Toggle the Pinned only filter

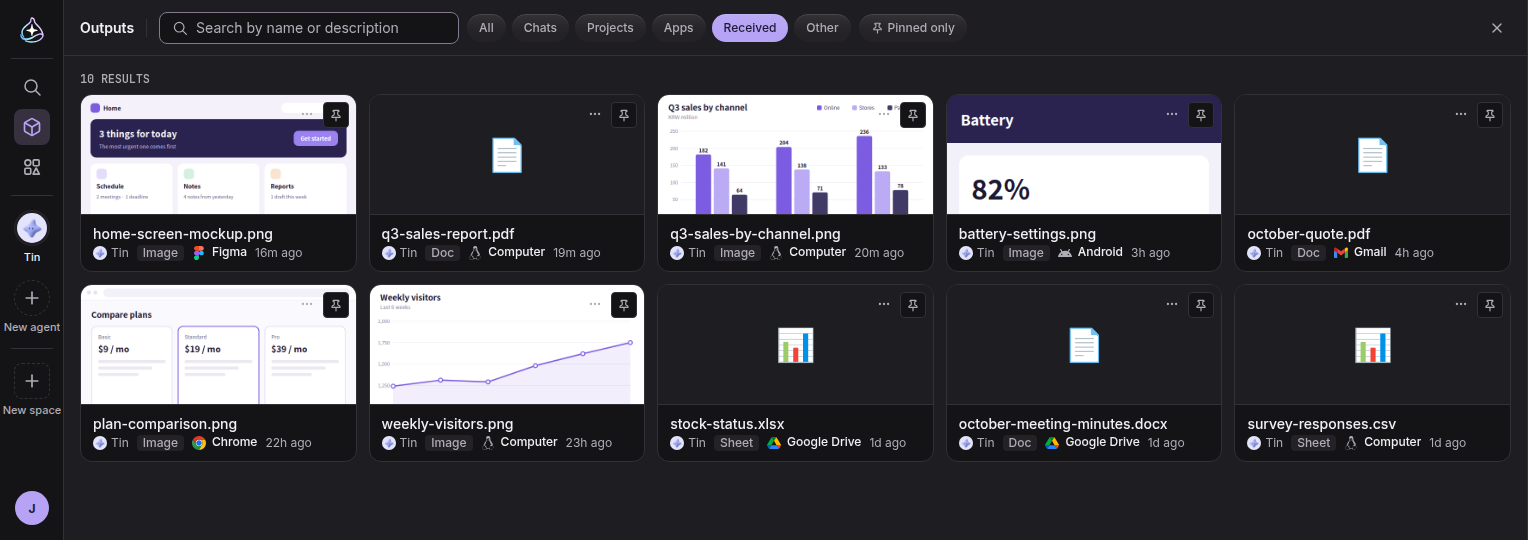913,28
